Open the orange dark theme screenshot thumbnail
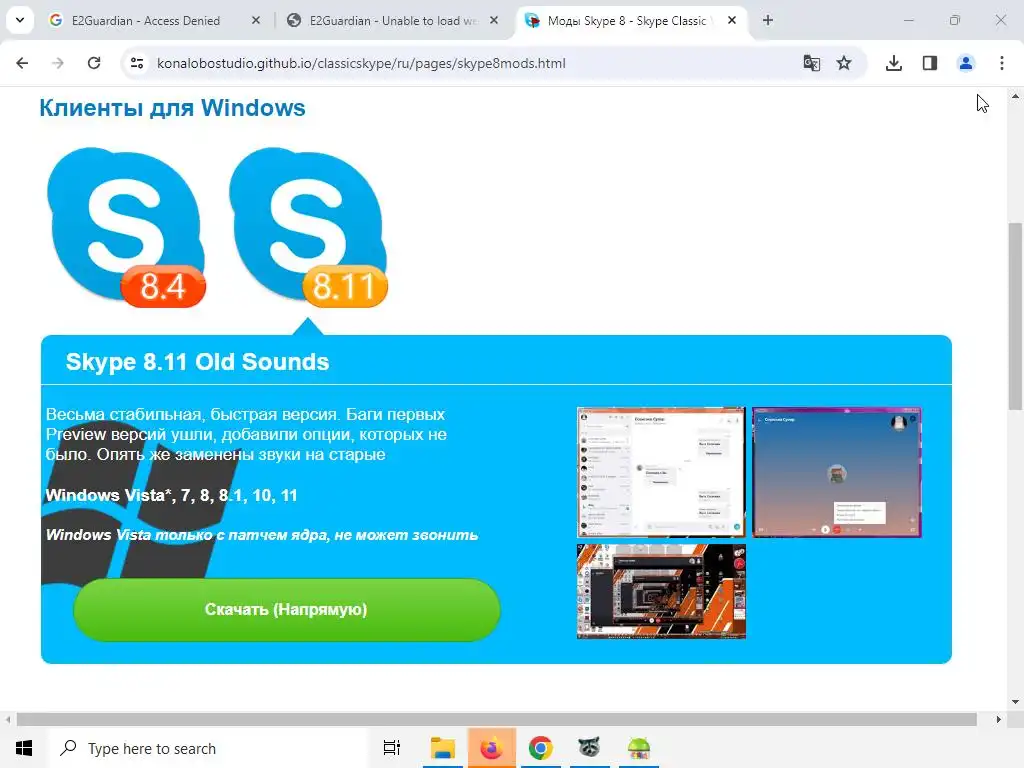Image resolution: width=1024 pixels, height=768 pixels. (661, 591)
